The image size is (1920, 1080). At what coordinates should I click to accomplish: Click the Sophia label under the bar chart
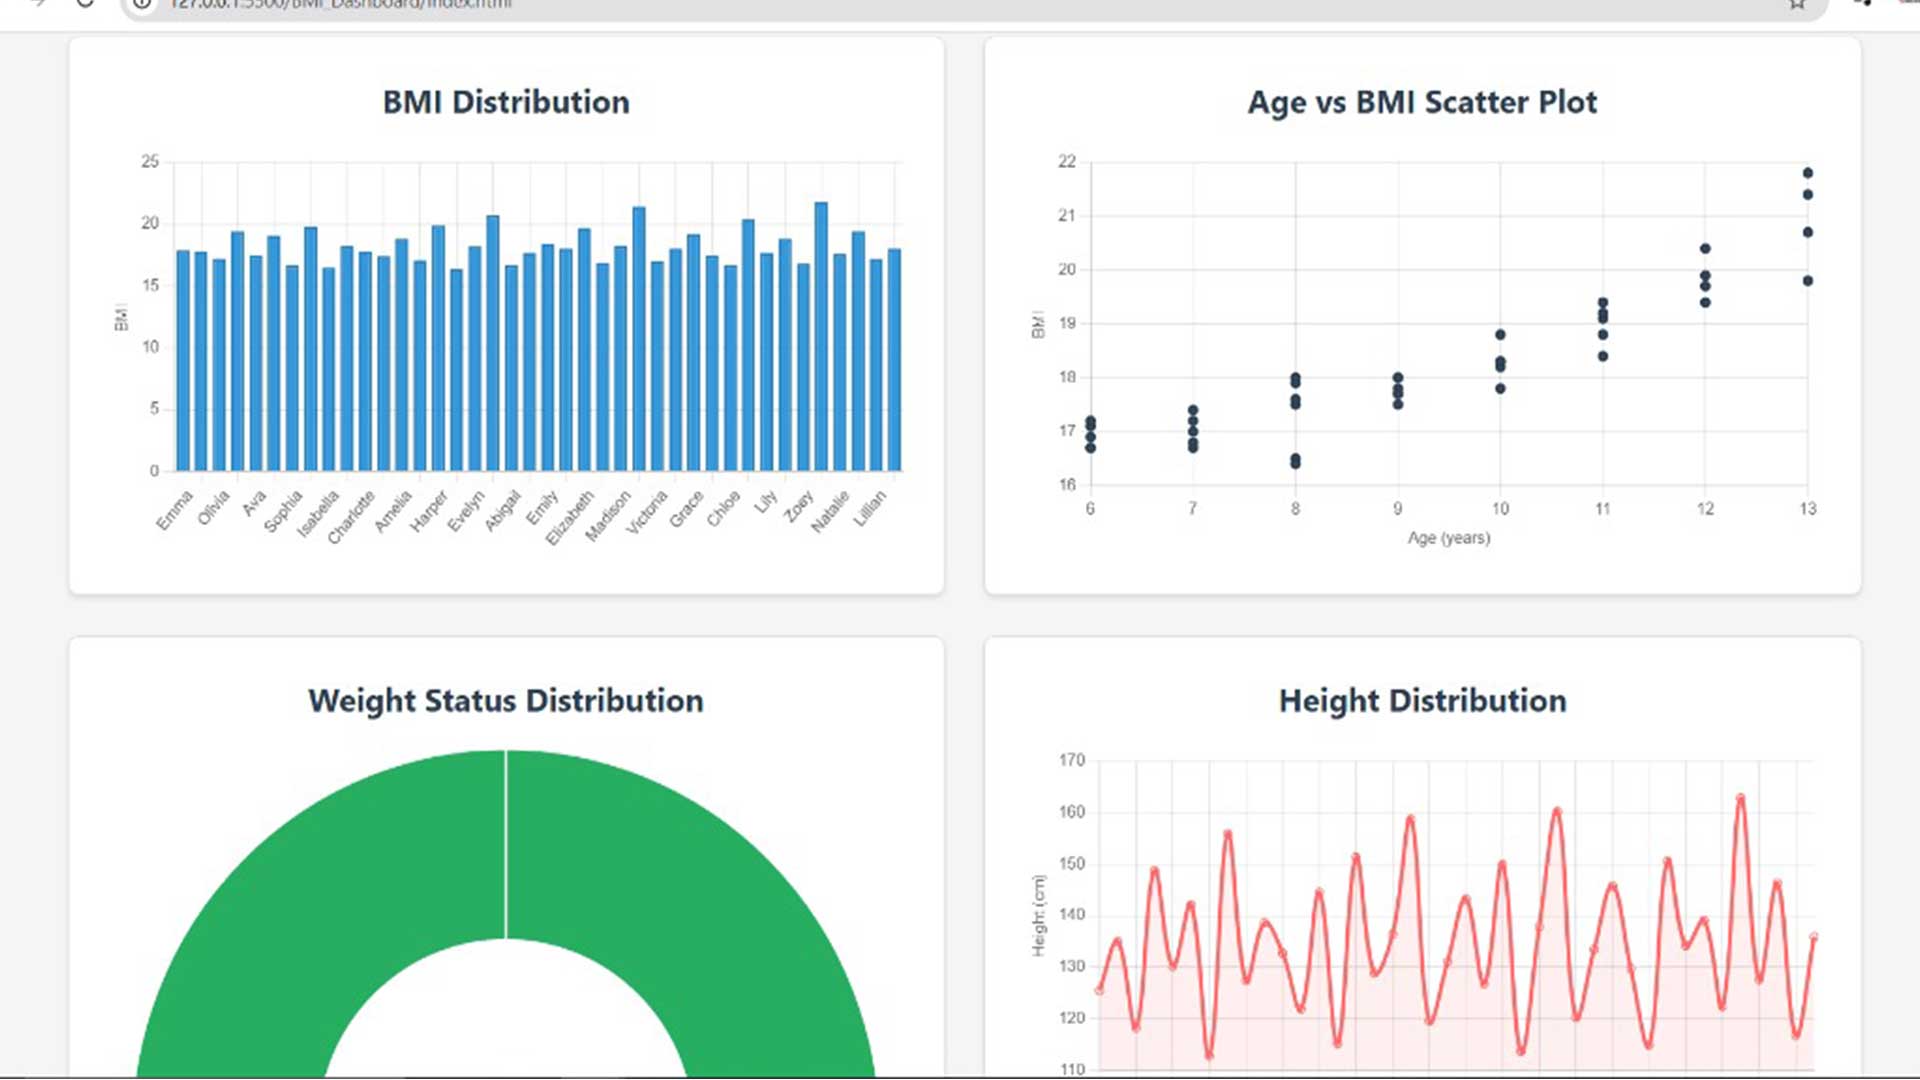pyautogui.click(x=283, y=511)
